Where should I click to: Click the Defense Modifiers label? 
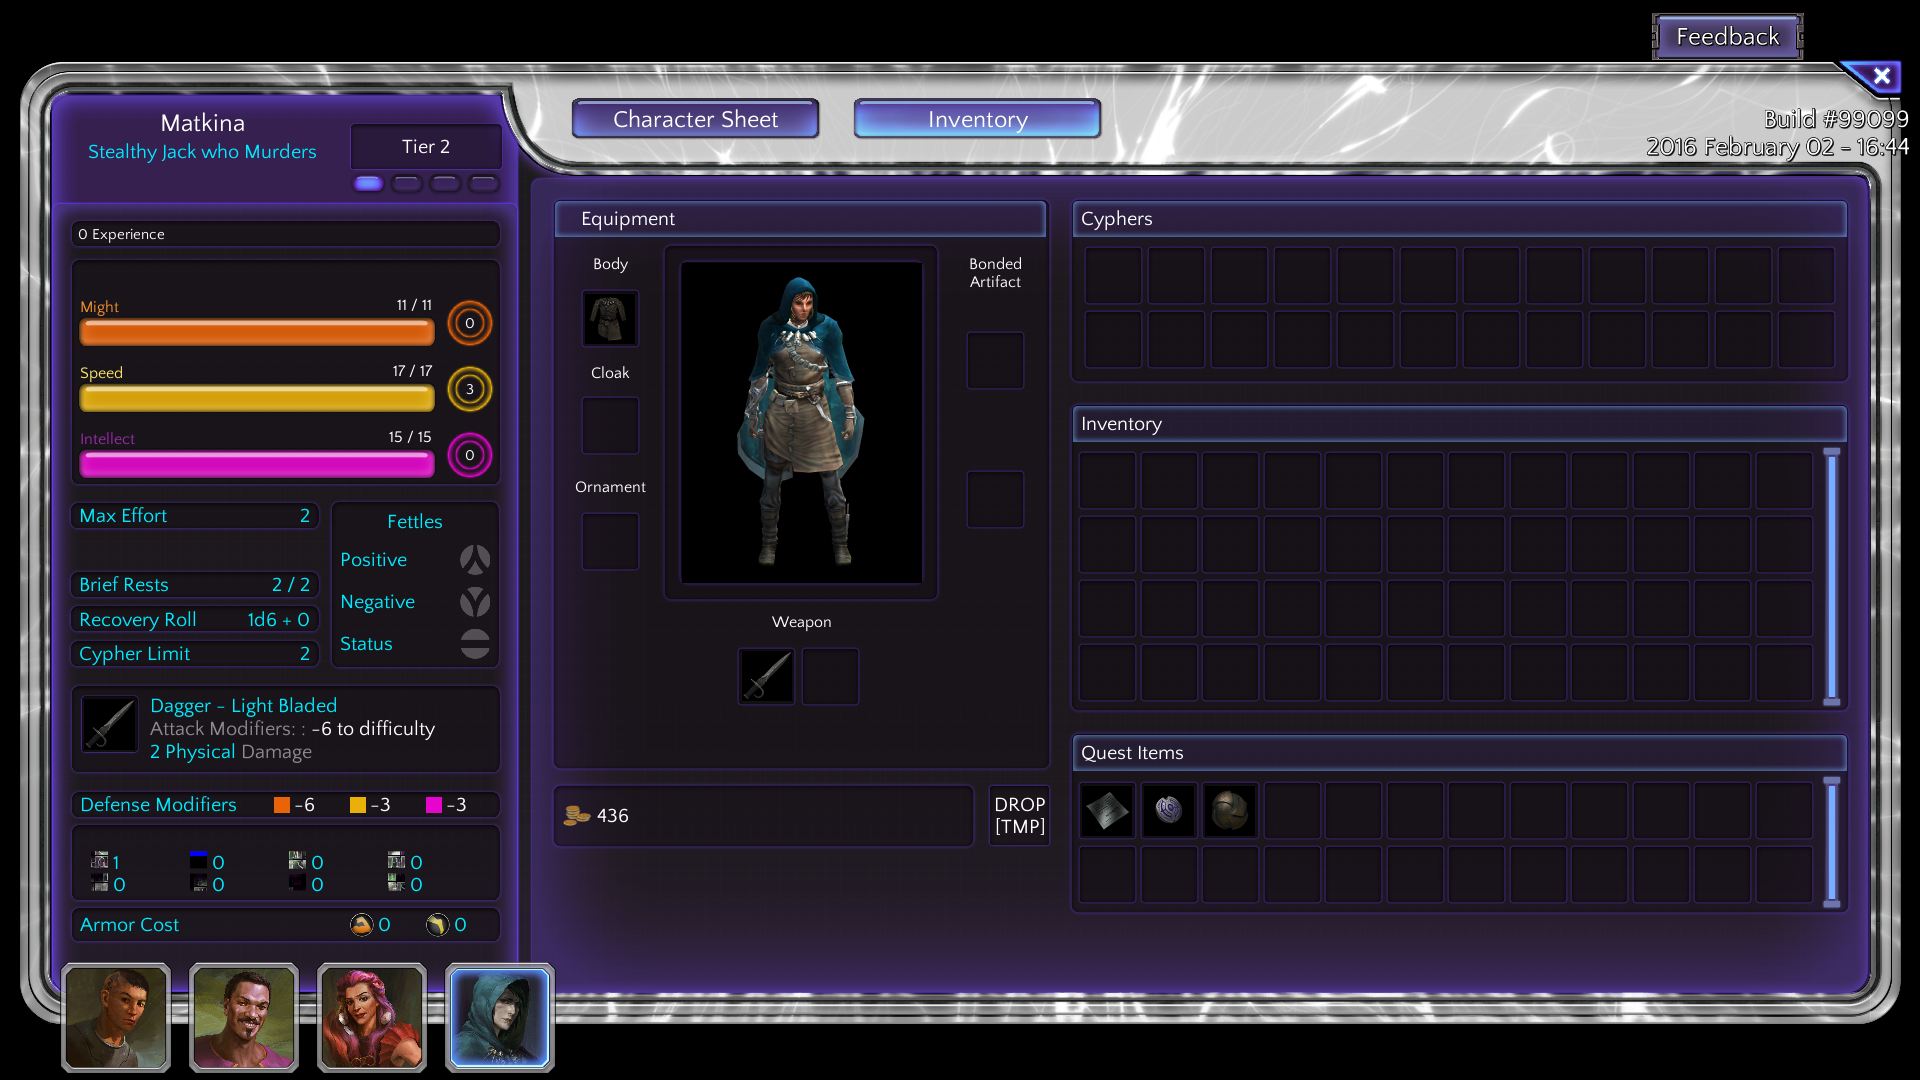pos(158,805)
